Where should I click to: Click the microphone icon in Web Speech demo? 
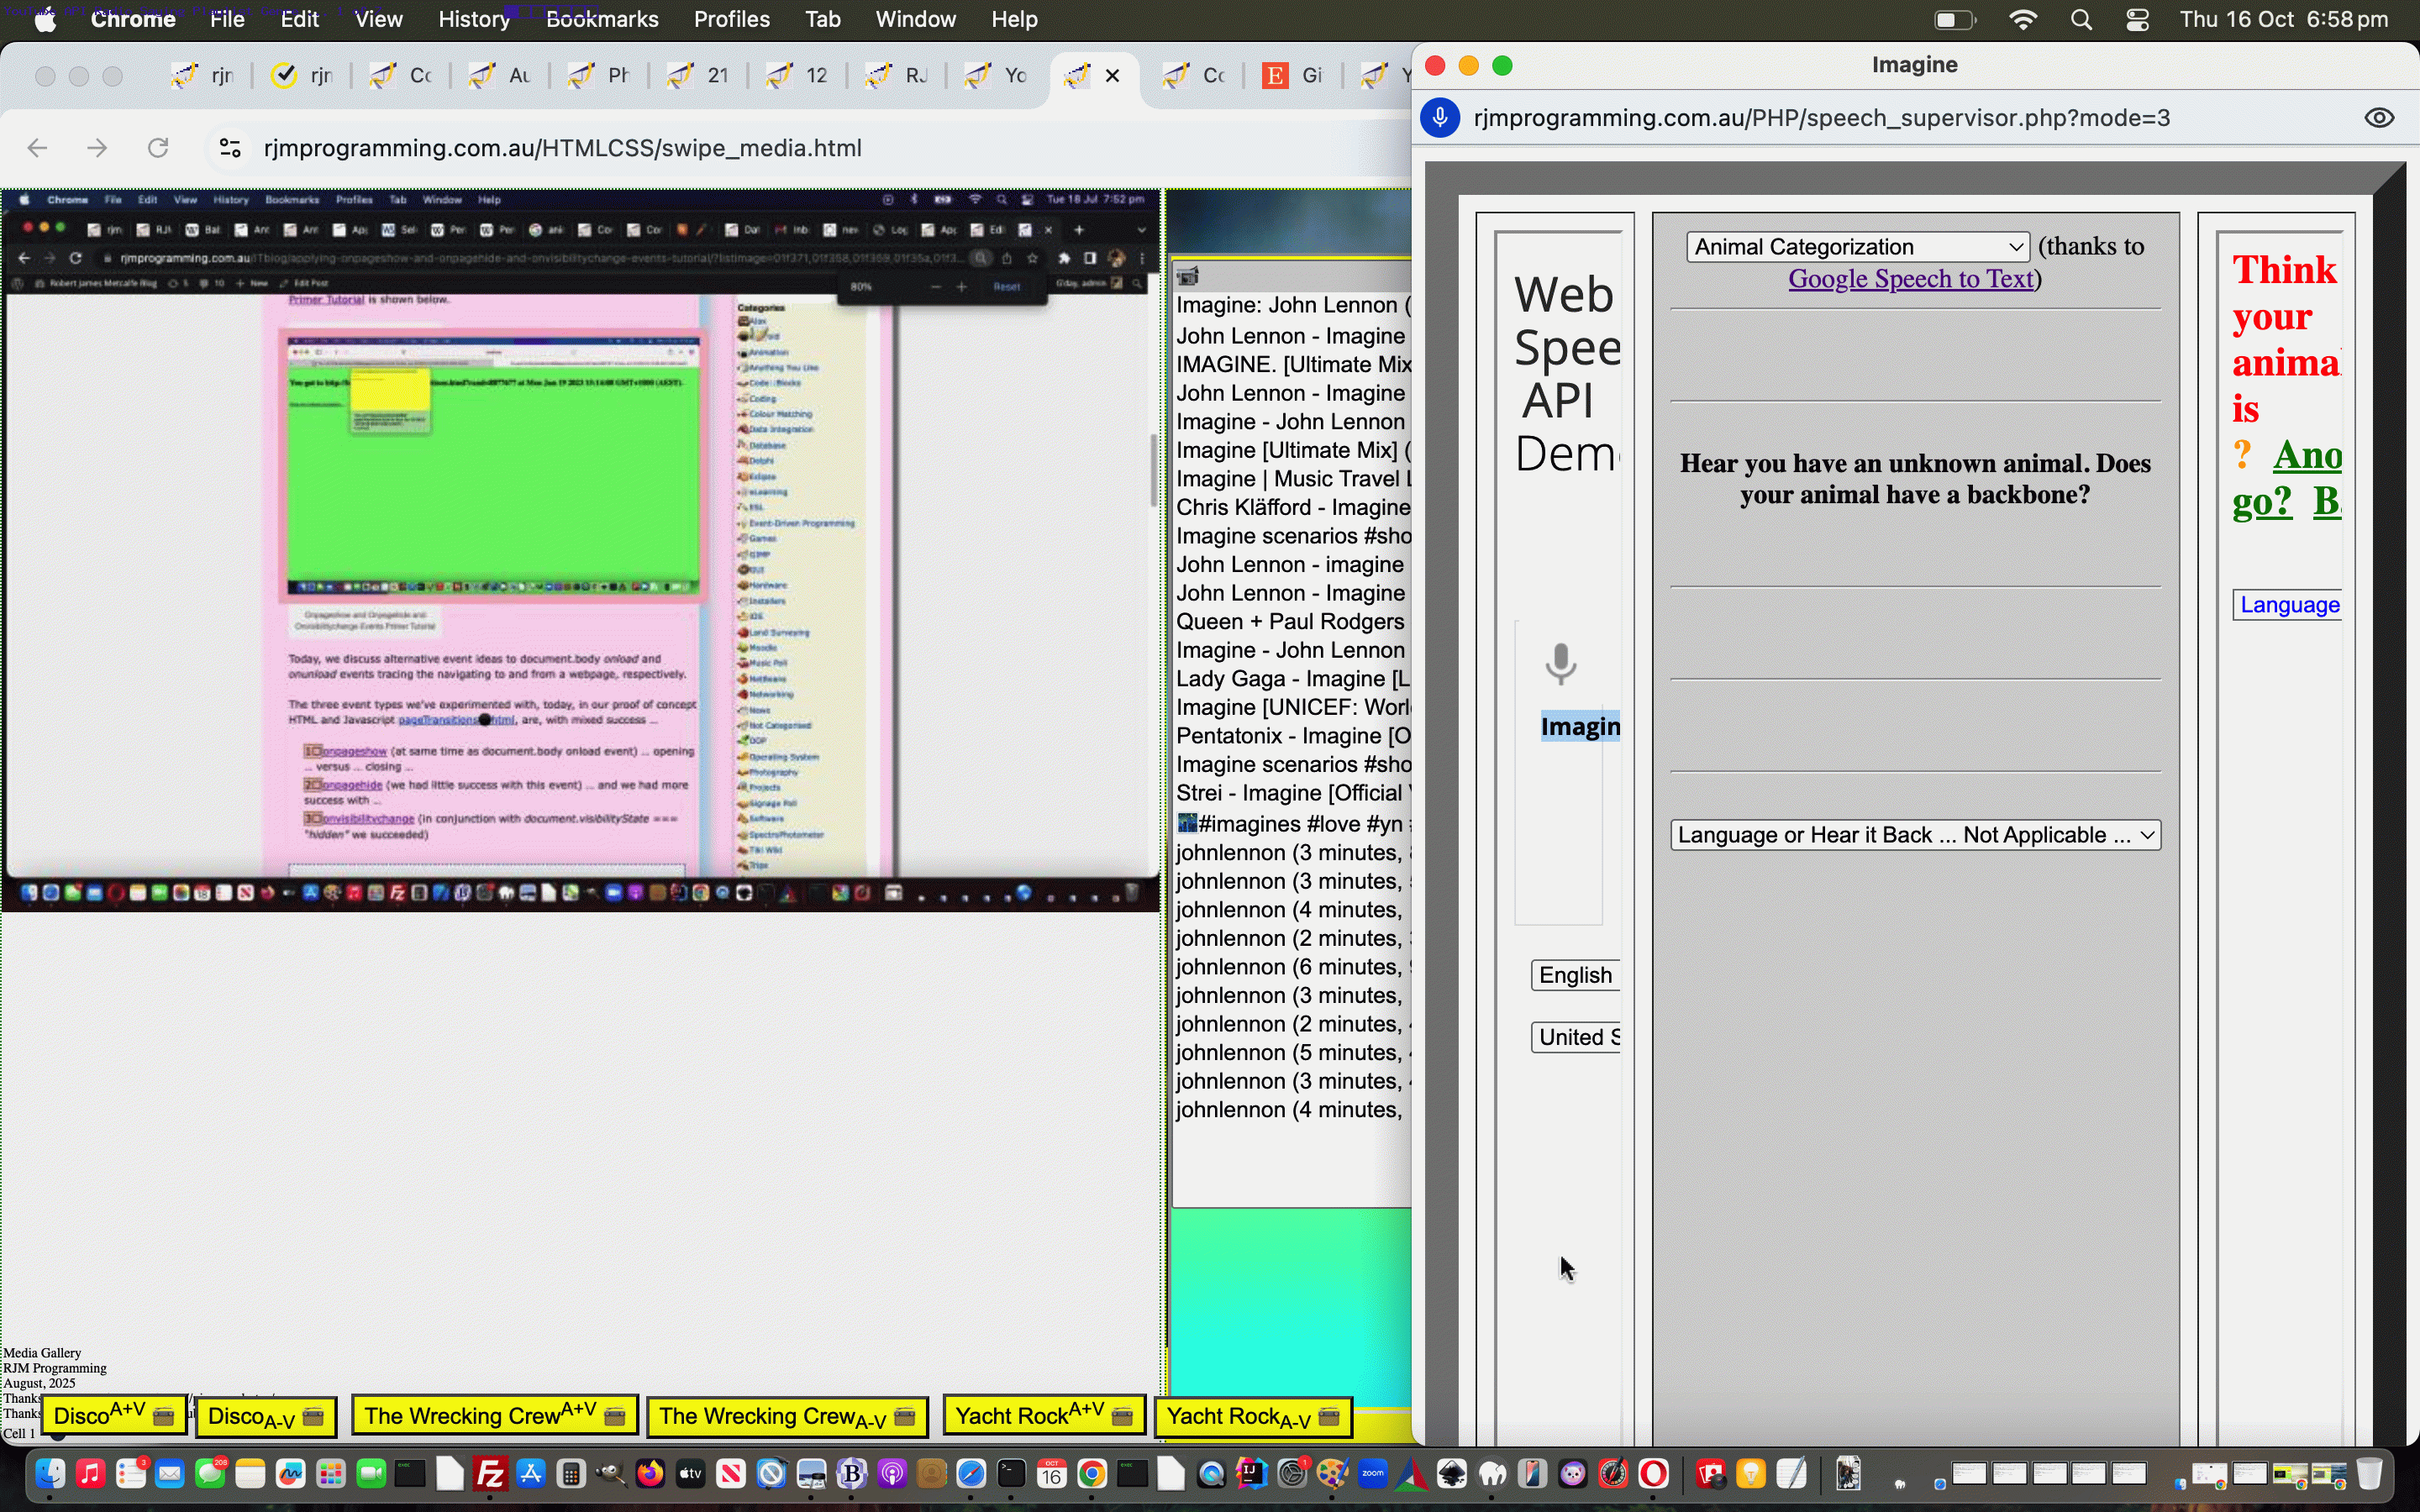pyautogui.click(x=1560, y=664)
